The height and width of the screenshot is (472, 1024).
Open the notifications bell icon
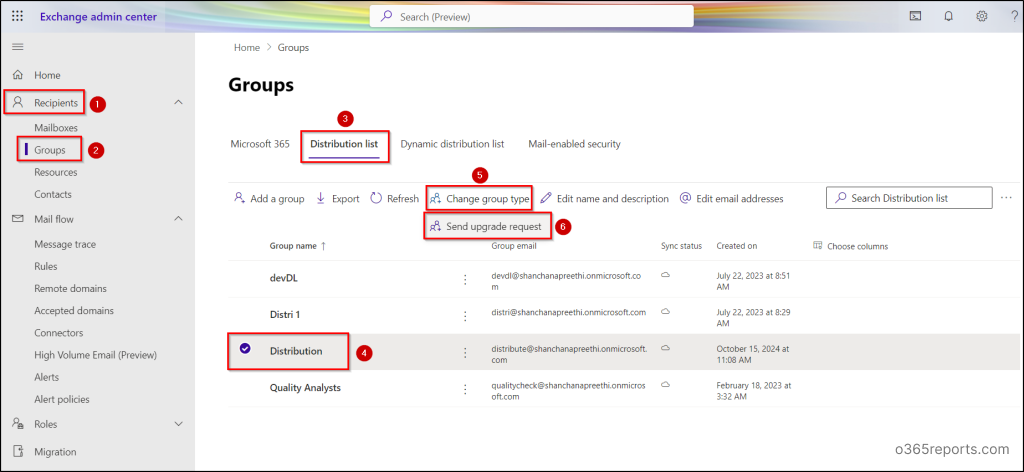948,16
